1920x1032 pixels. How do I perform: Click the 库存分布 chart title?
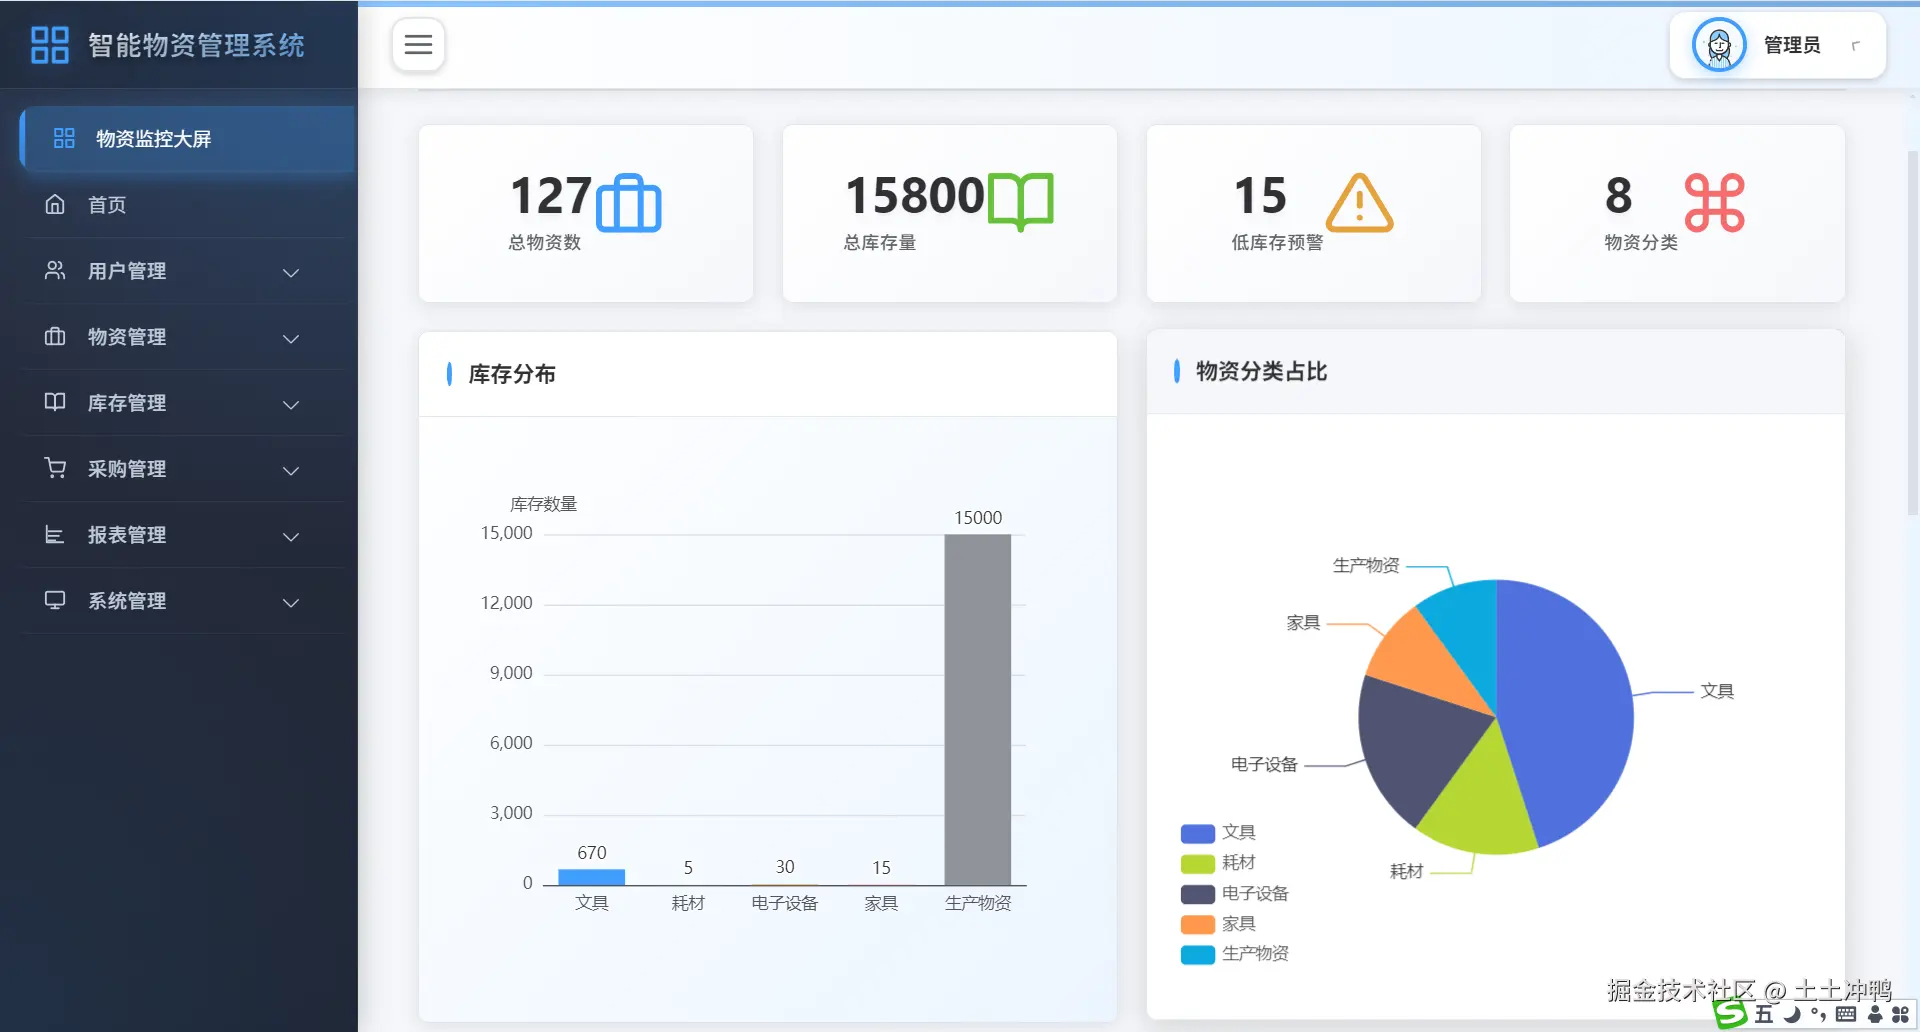point(512,374)
